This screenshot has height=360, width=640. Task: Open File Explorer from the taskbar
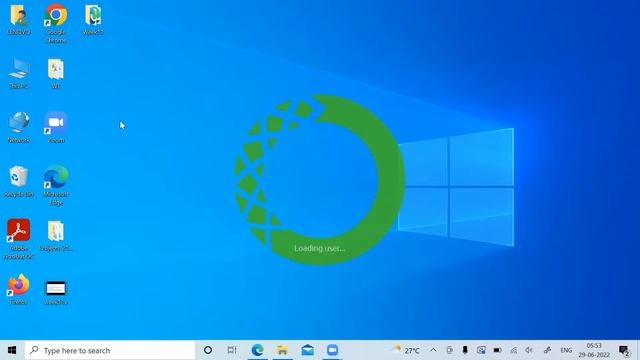[x=282, y=350]
